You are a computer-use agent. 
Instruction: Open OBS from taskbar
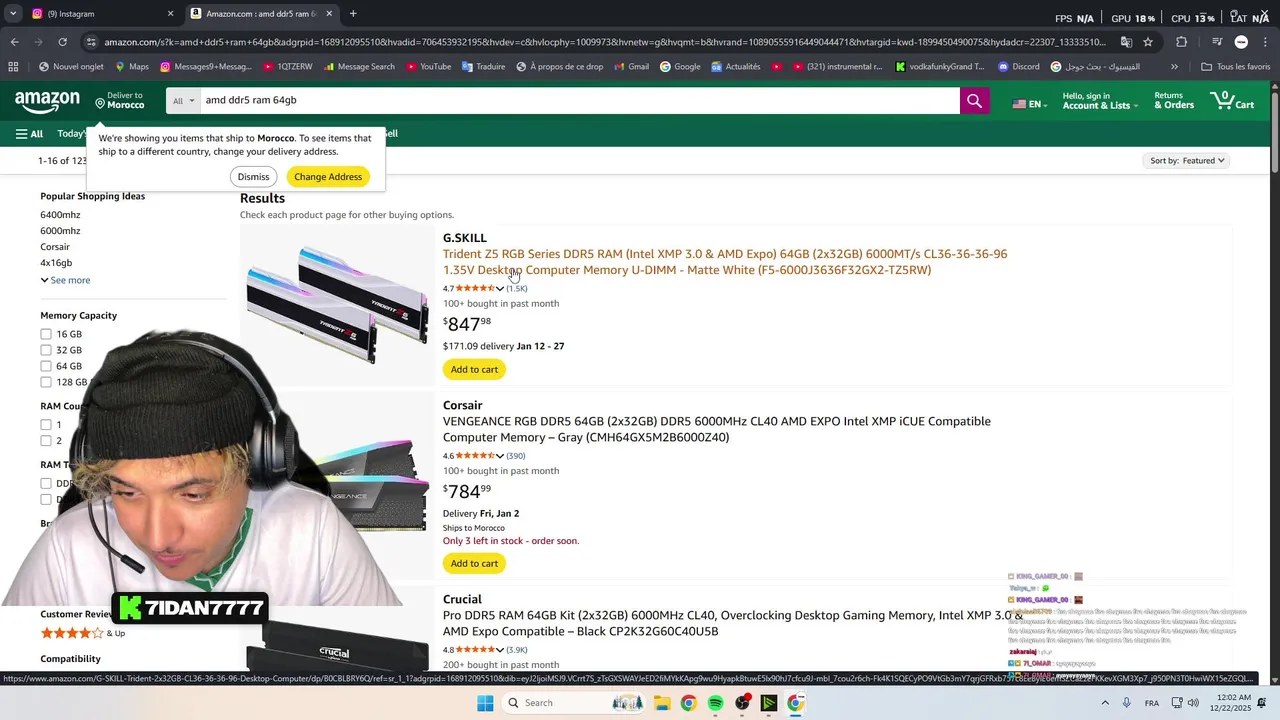(x=742, y=703)
